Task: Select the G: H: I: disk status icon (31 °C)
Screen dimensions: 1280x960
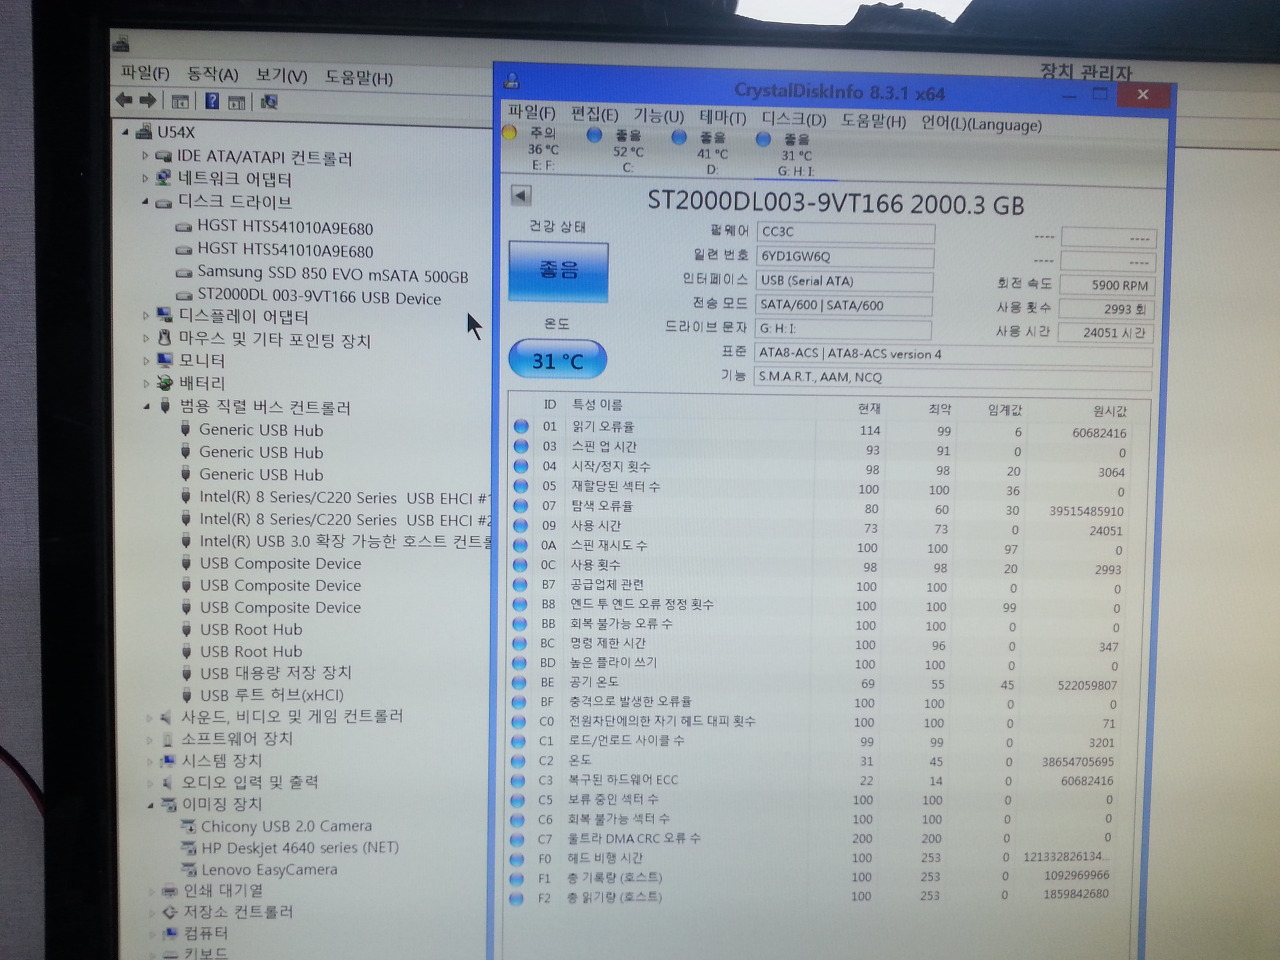Action: pyautogui.click(x=764, y=139)
